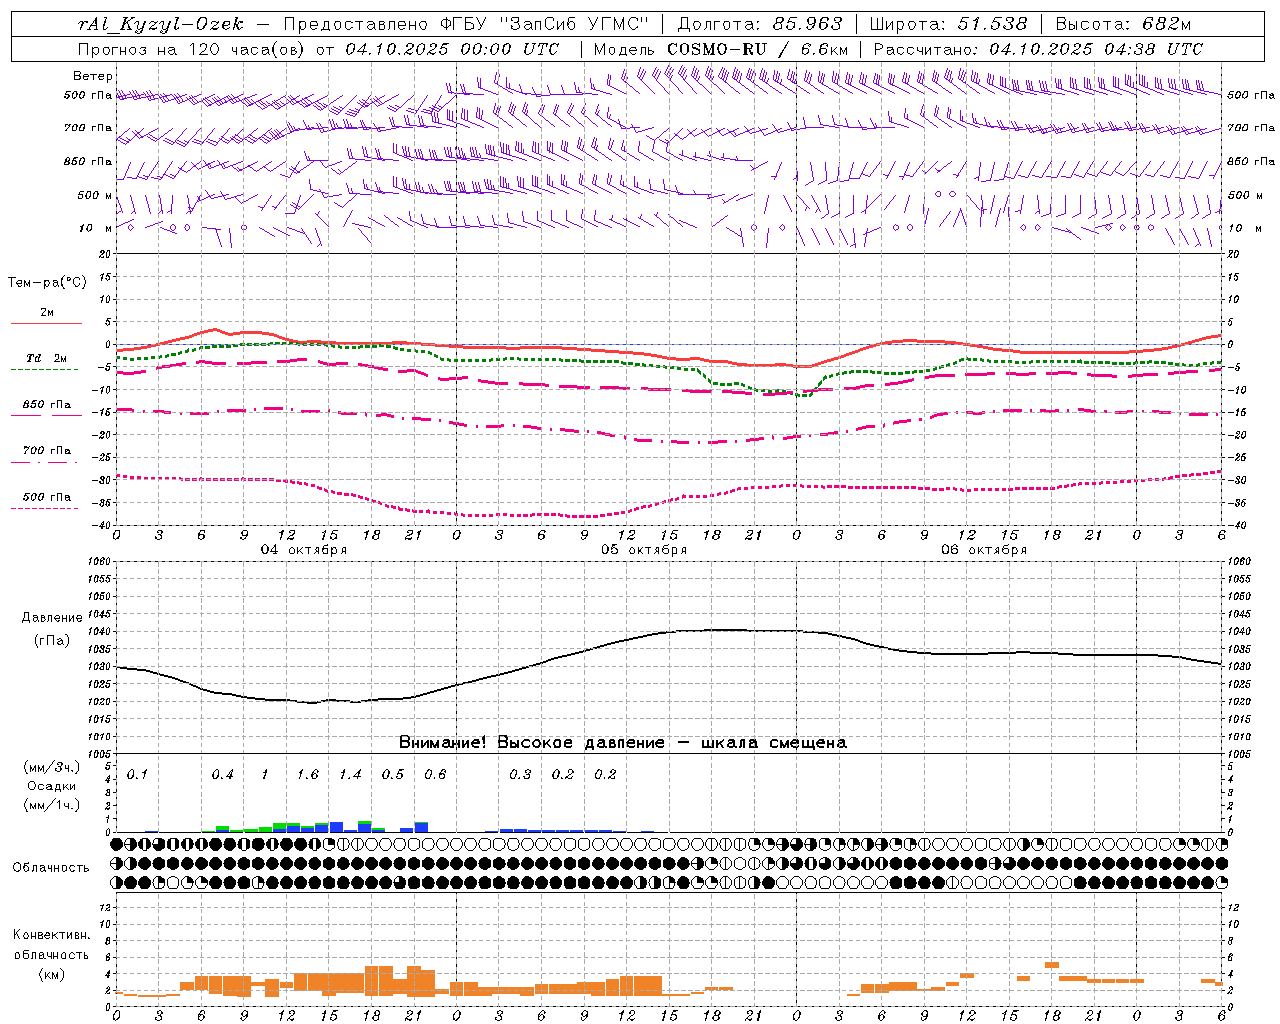
Task: Click the 'Широта: 51.538' header field
Action: (x=948, y=24)
